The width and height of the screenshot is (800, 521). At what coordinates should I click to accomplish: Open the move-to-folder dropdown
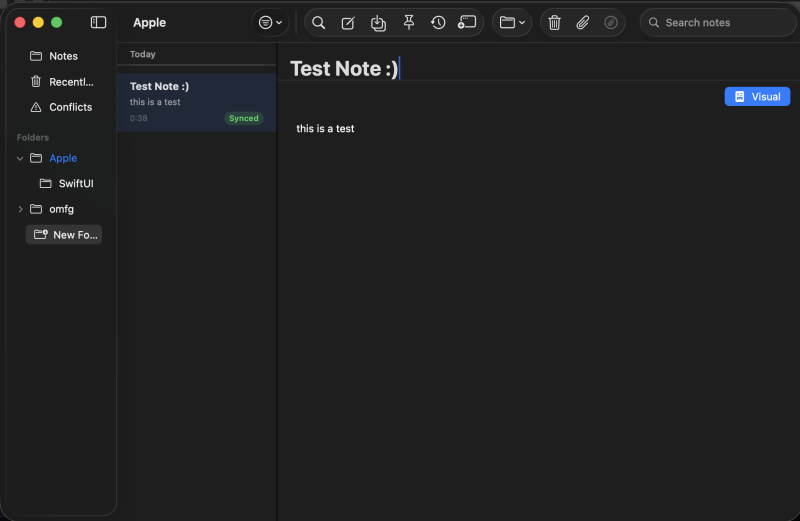coord(512,22)
